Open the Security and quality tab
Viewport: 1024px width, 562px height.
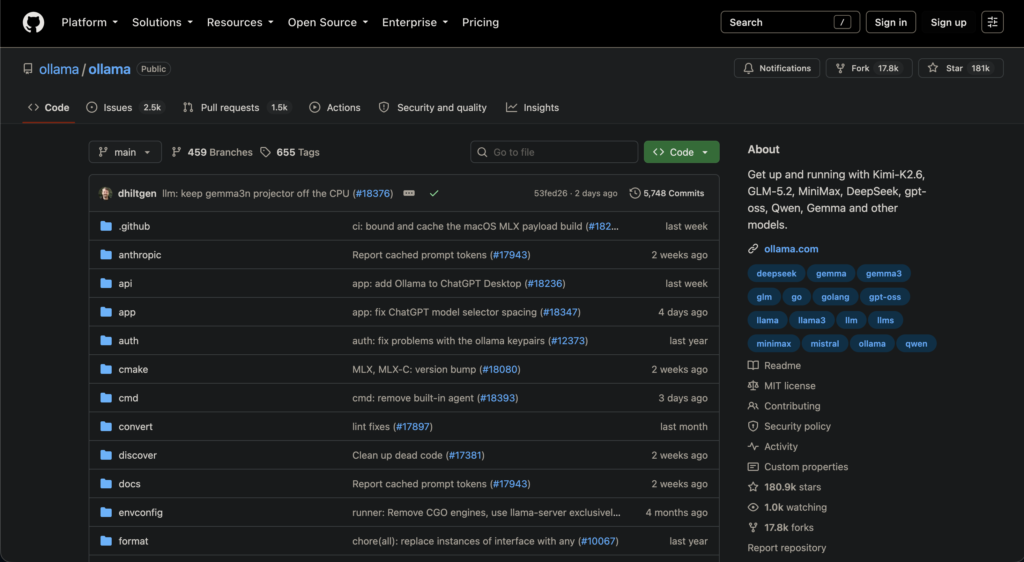click(x=433, y=108)
